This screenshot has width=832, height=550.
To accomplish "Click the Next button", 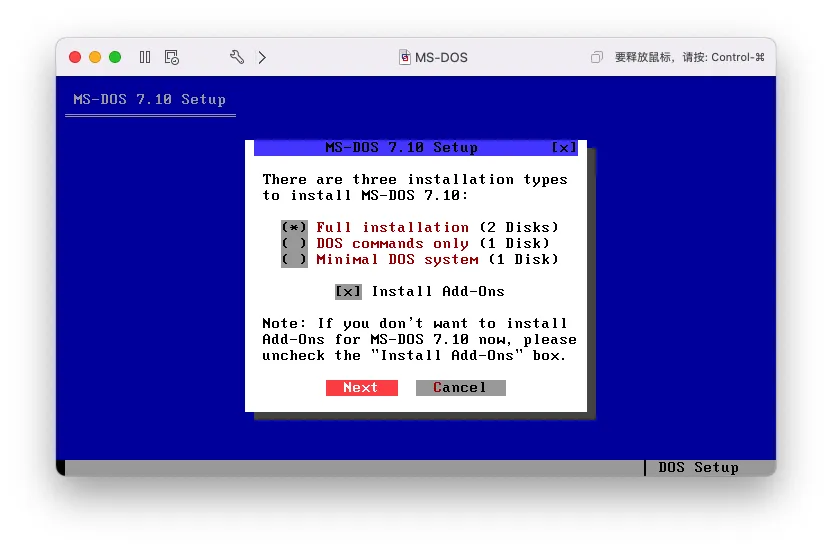I will coord(362,388).
